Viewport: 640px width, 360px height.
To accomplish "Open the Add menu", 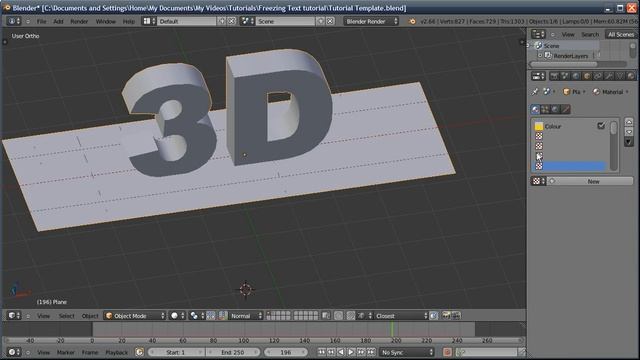I will pyautogui.click(x=58, y=21).
